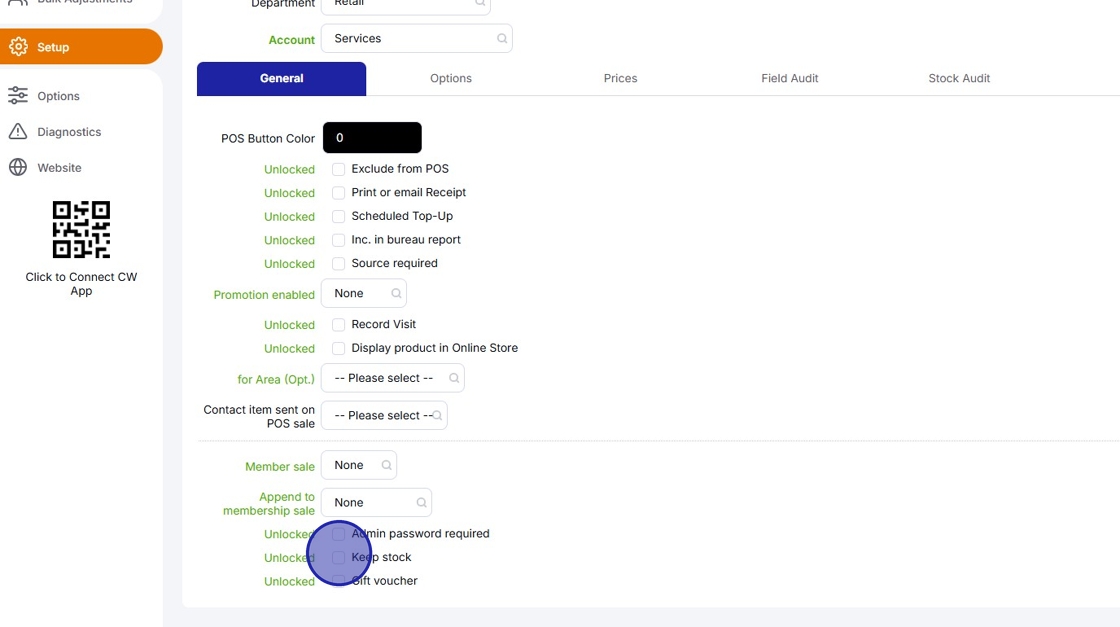Open Website in the sidebar
Screen dimensions: 1120x627
(59, 167)
